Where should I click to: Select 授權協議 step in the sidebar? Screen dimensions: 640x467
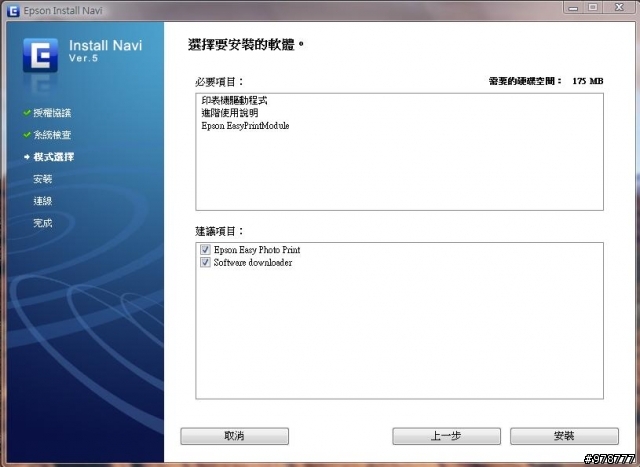pyautogui.click(x=52, y=113)
